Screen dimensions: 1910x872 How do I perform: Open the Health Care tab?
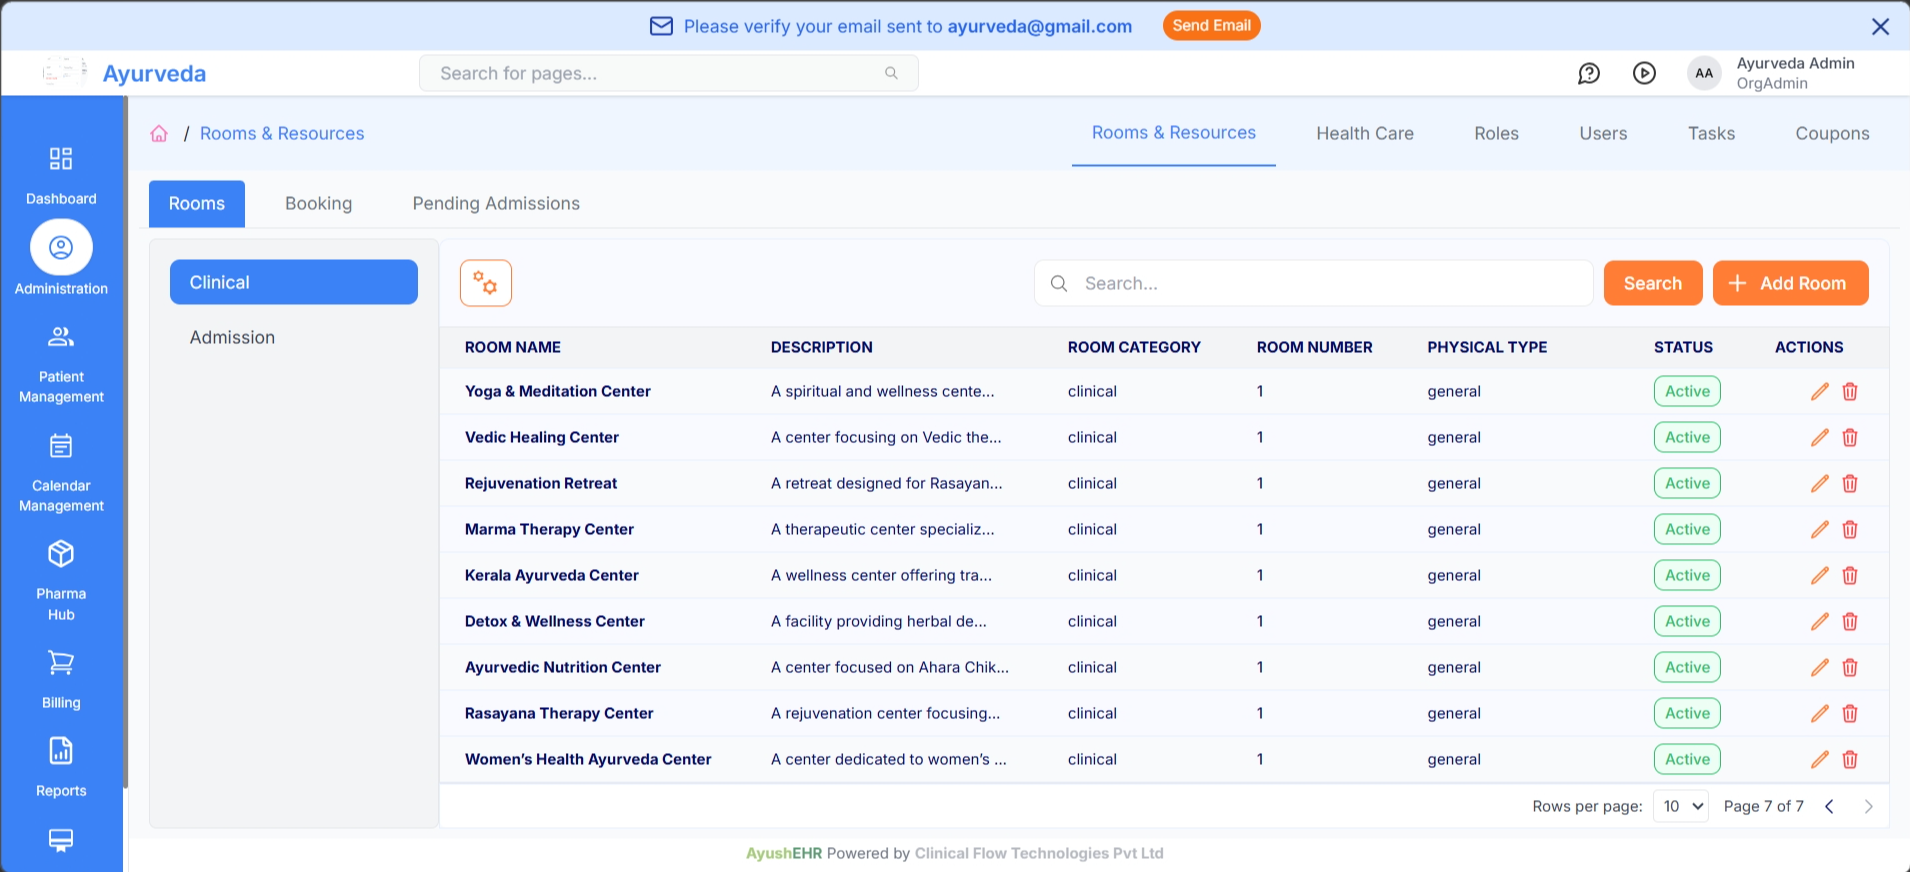click(1364, 134)
